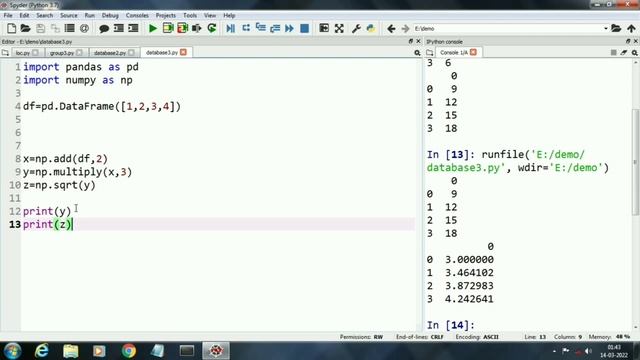Open the Source menu
This screenshot has height=360, width=640.
pos(69,15)
